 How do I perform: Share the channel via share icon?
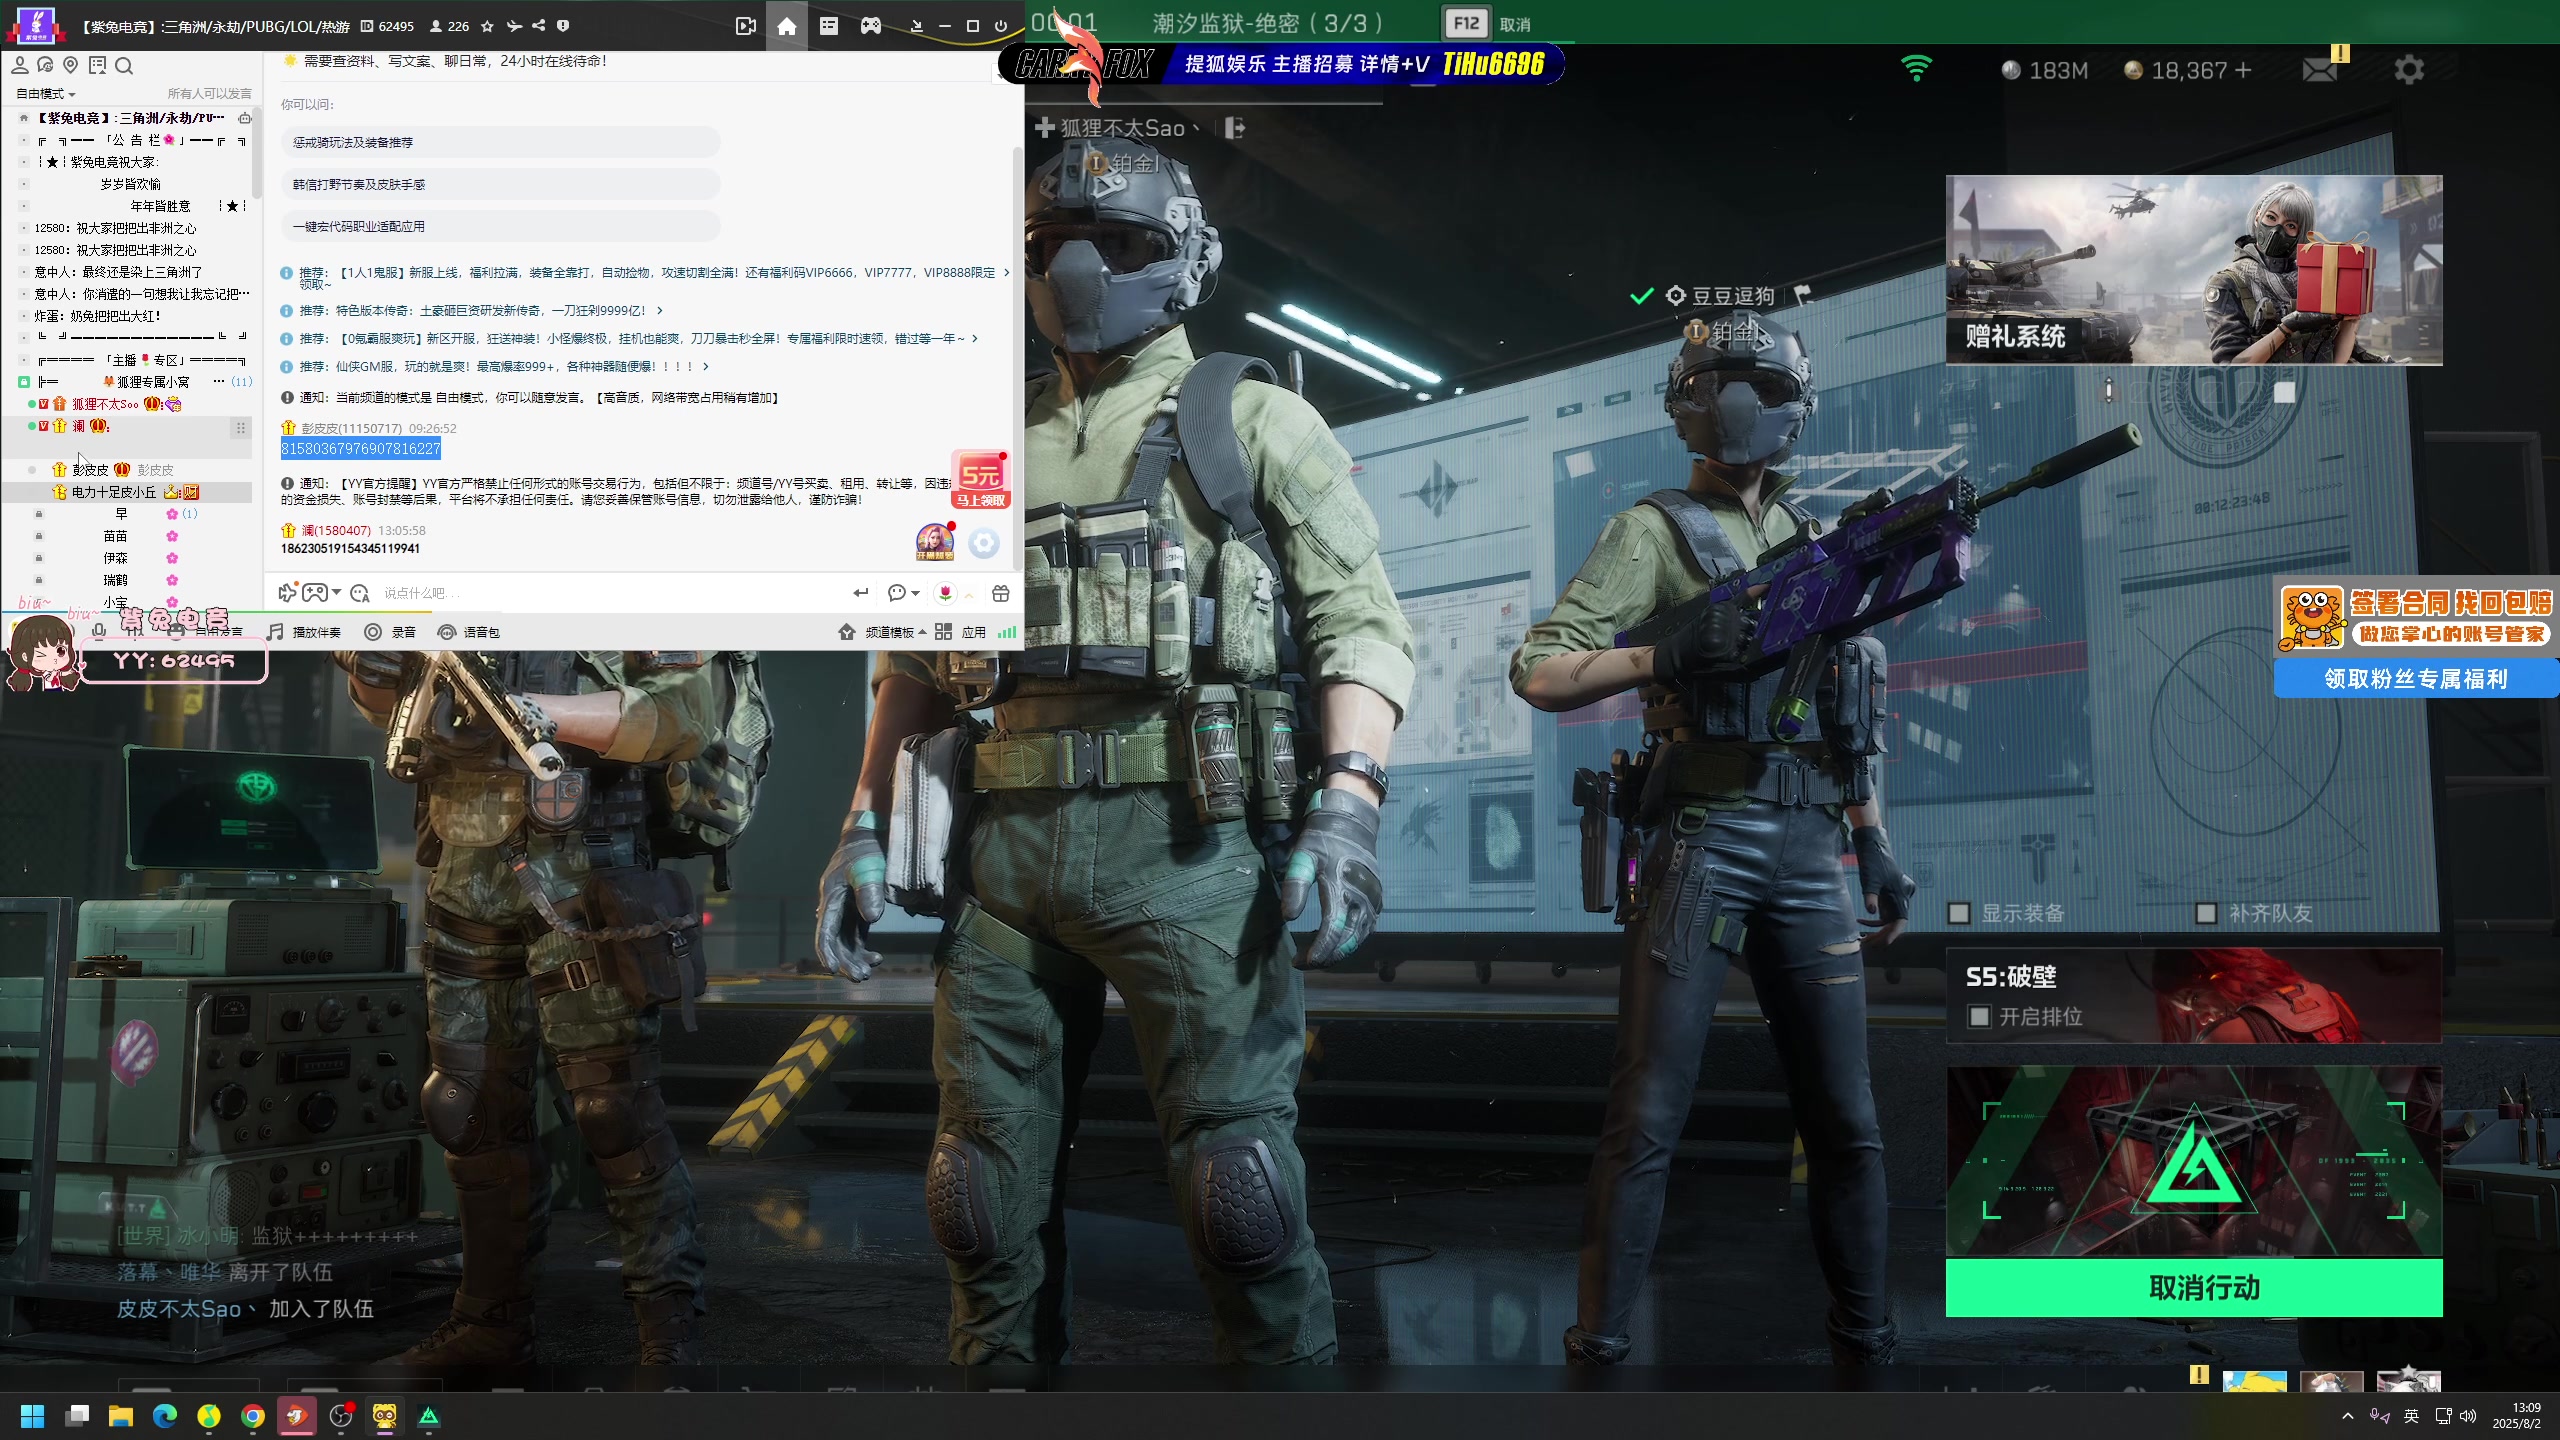click(538, 26)
